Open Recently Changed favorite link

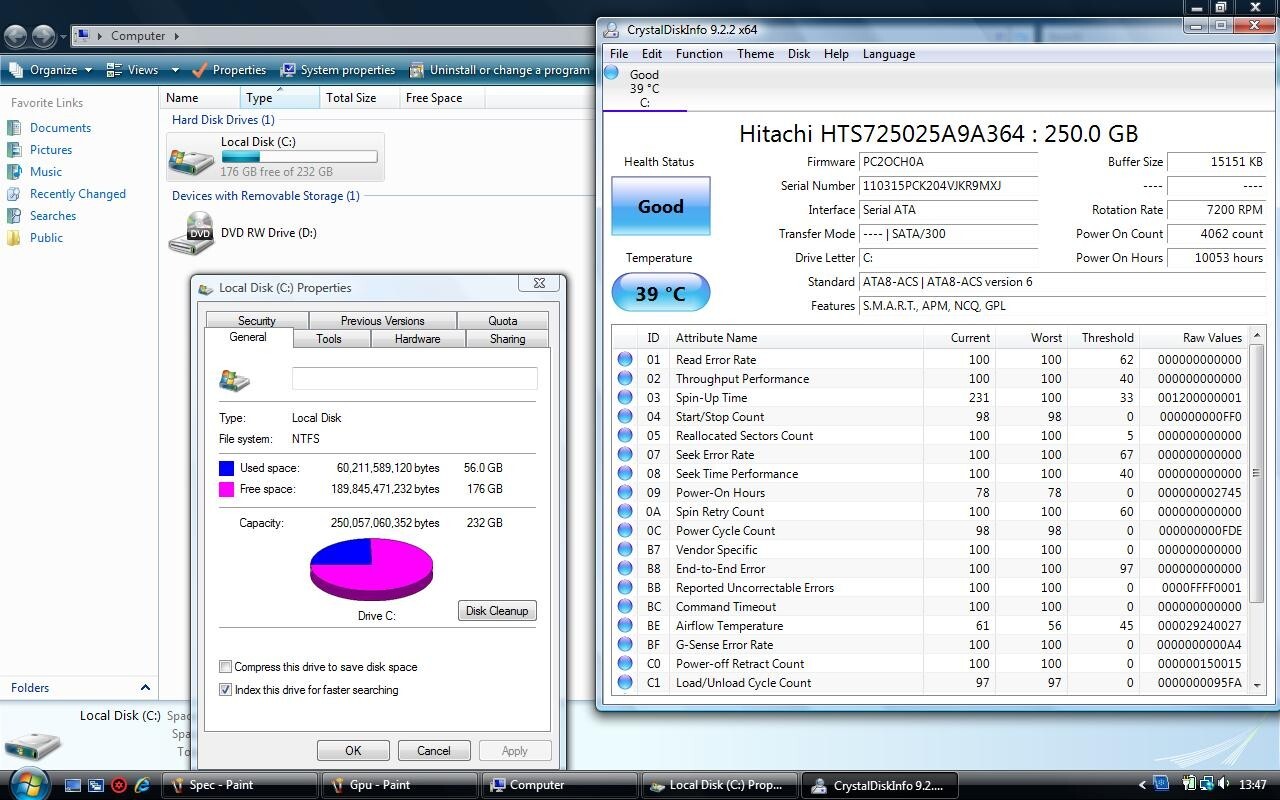click(x=77, y=194)
